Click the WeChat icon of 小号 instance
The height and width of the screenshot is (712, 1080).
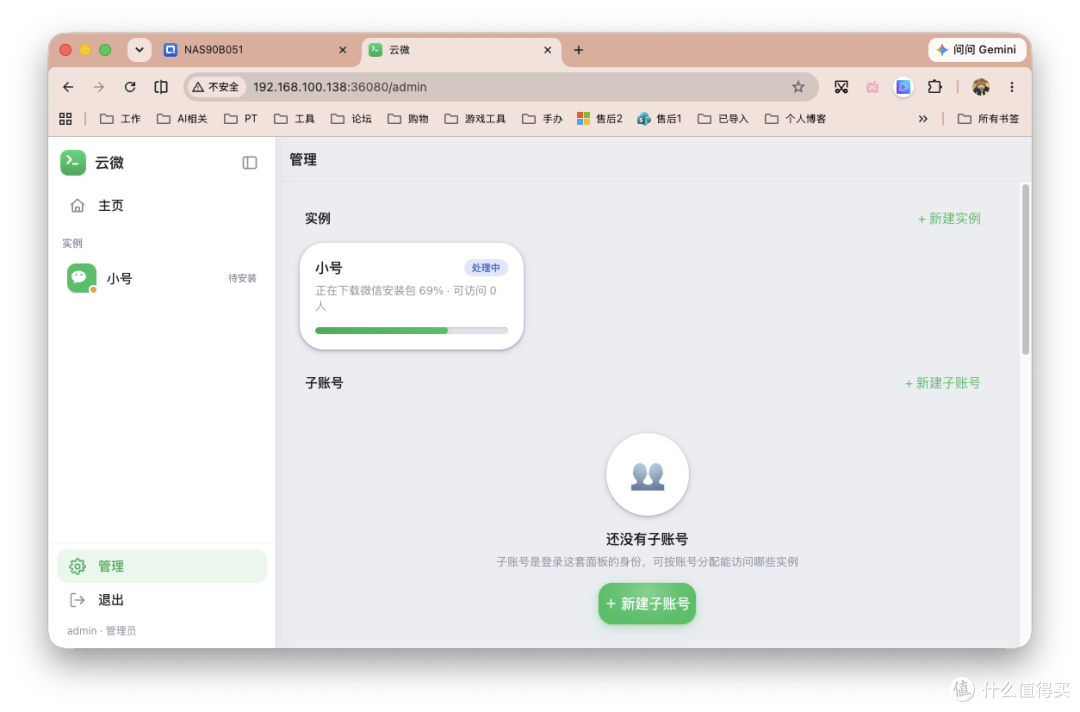coord(81,278)
